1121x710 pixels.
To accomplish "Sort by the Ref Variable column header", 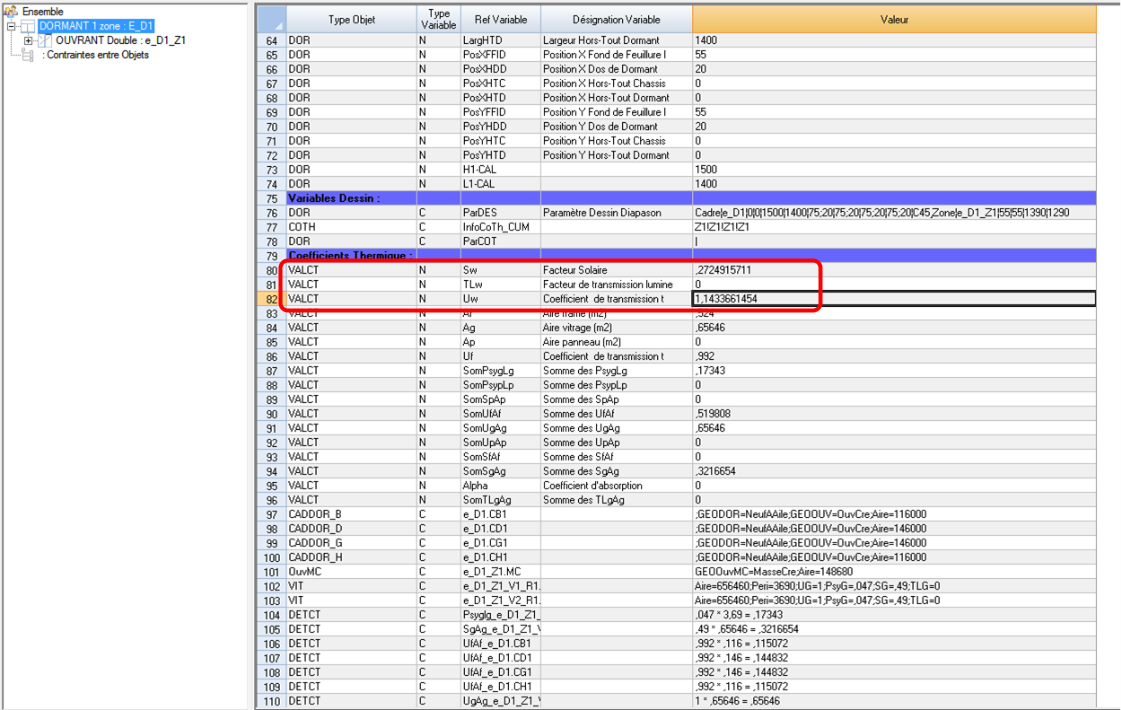I will coord(500,19).
